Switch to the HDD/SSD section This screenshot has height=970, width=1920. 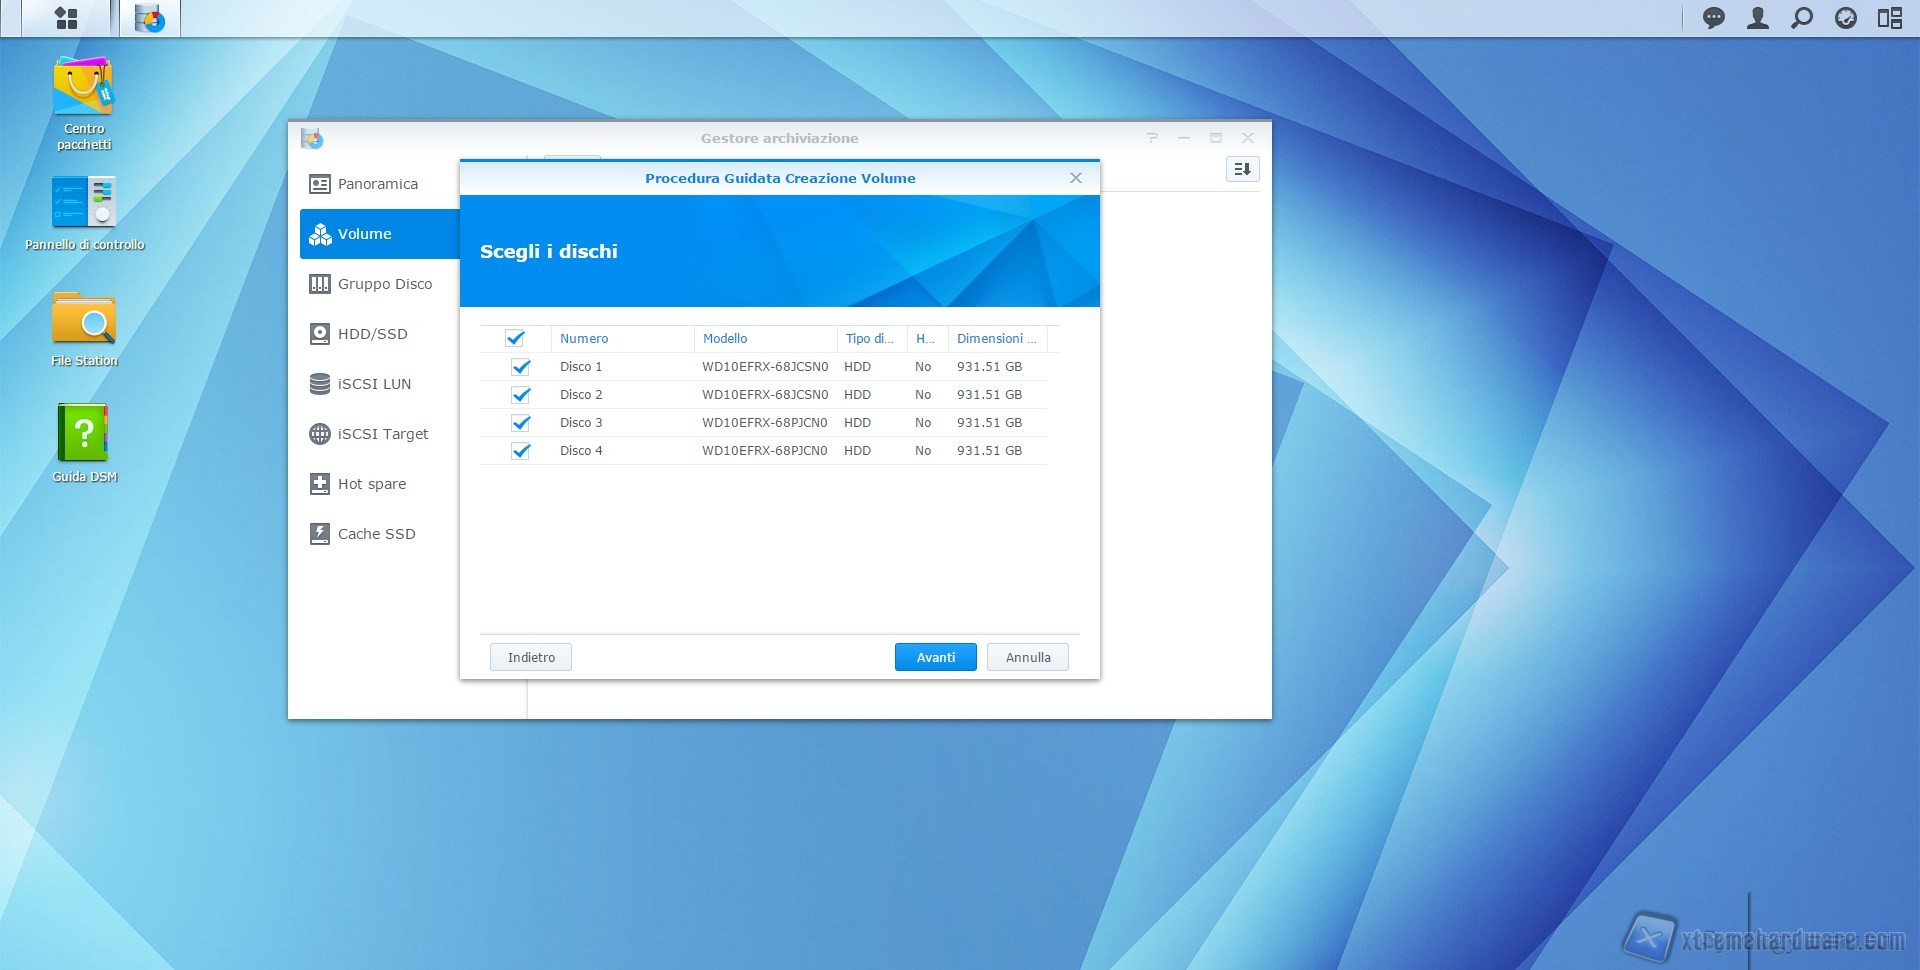pyautogui.click(x=372, y=334)
